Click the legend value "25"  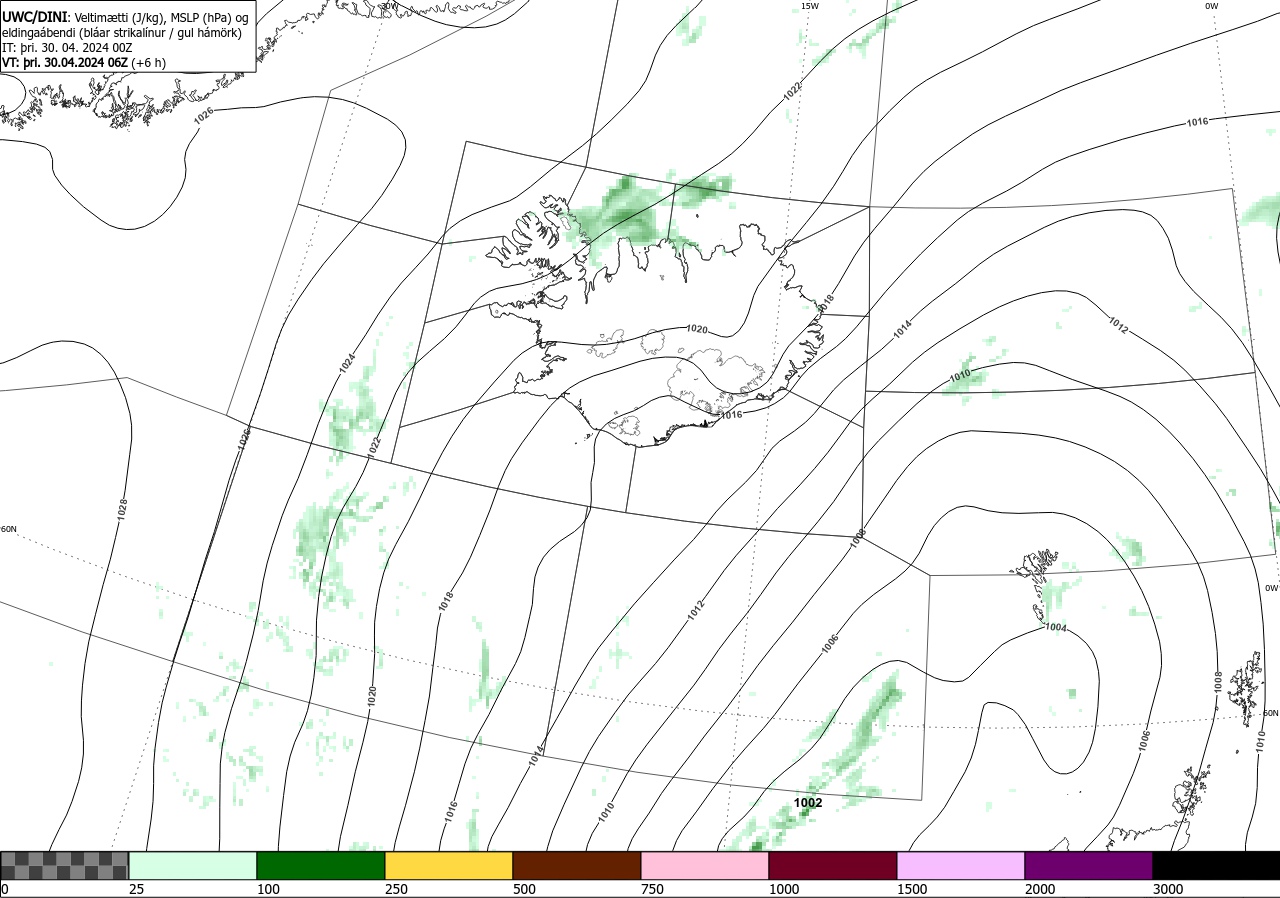point(137,889)
